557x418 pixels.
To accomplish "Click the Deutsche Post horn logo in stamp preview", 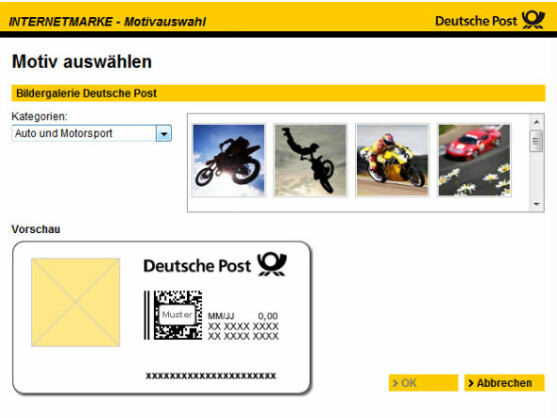I will click(x=272, y=264).
